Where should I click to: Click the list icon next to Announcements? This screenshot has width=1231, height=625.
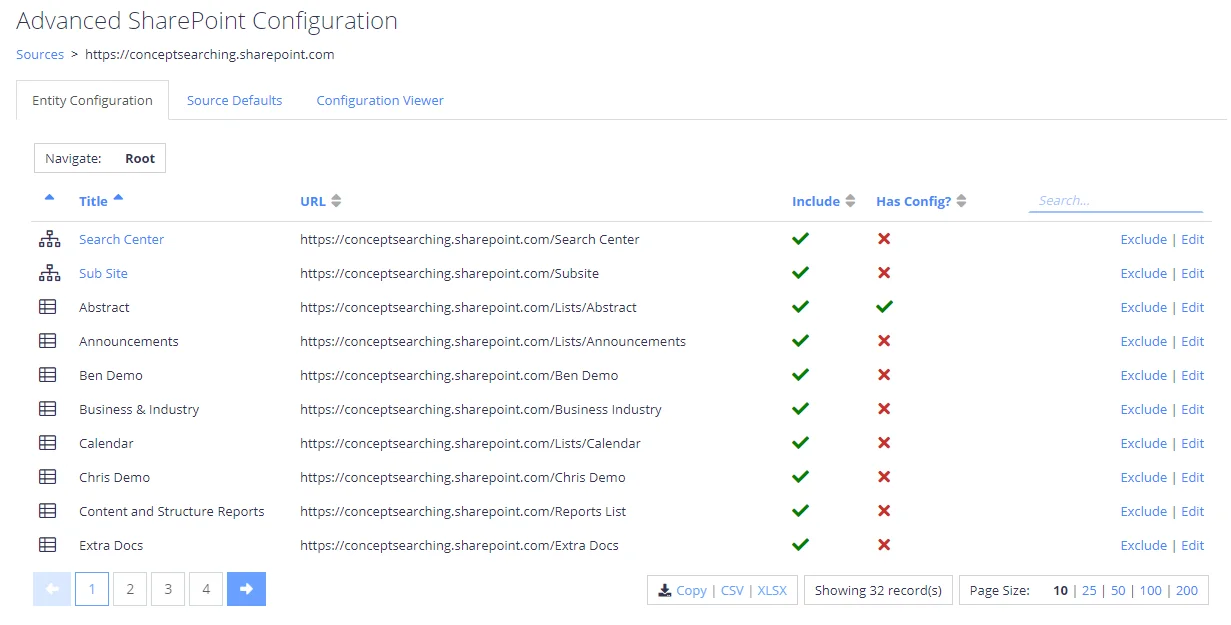click(48, 342)
